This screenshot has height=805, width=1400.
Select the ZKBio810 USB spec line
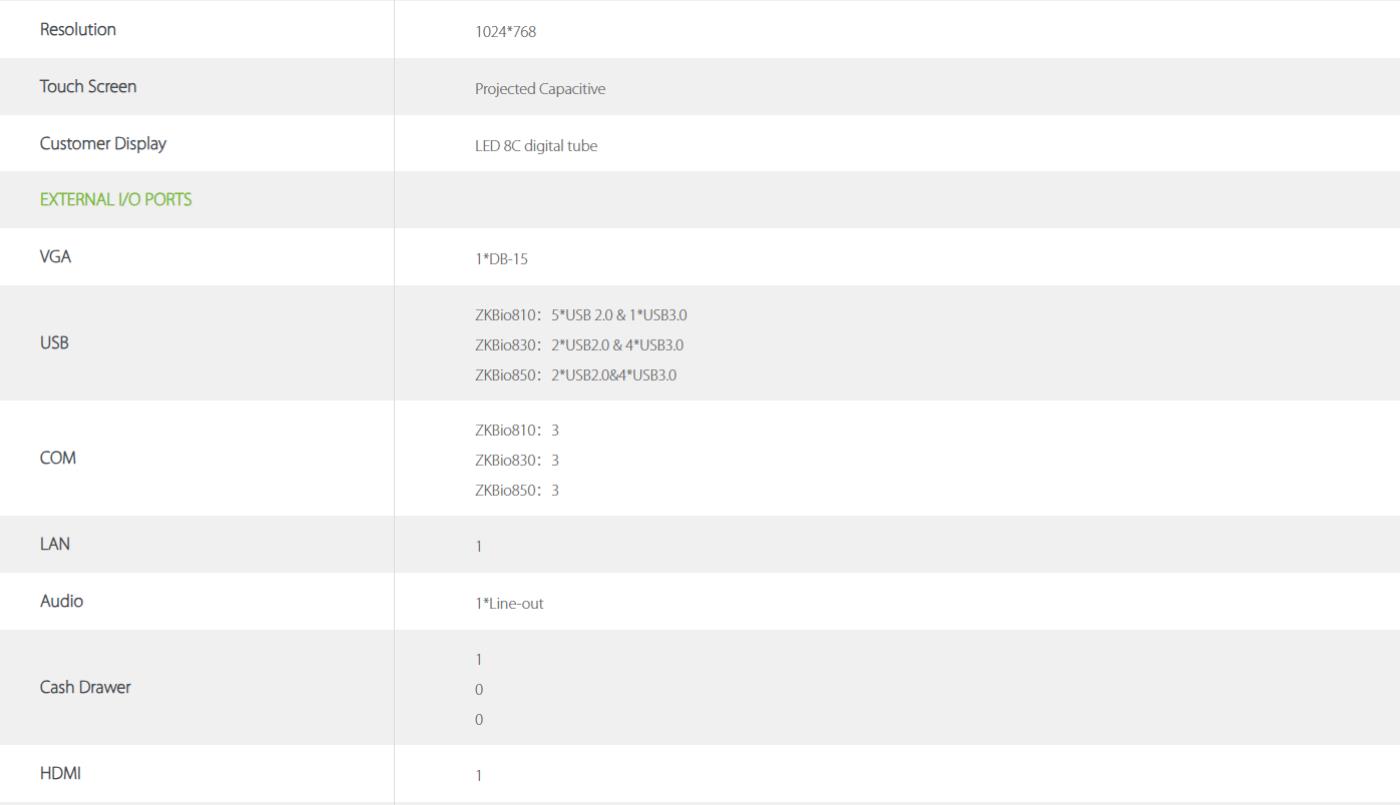coord(581,315)
